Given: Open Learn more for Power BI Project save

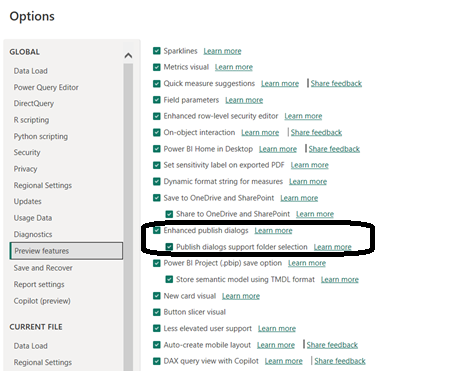Looking at the screenshot, I should pos(307,263).
